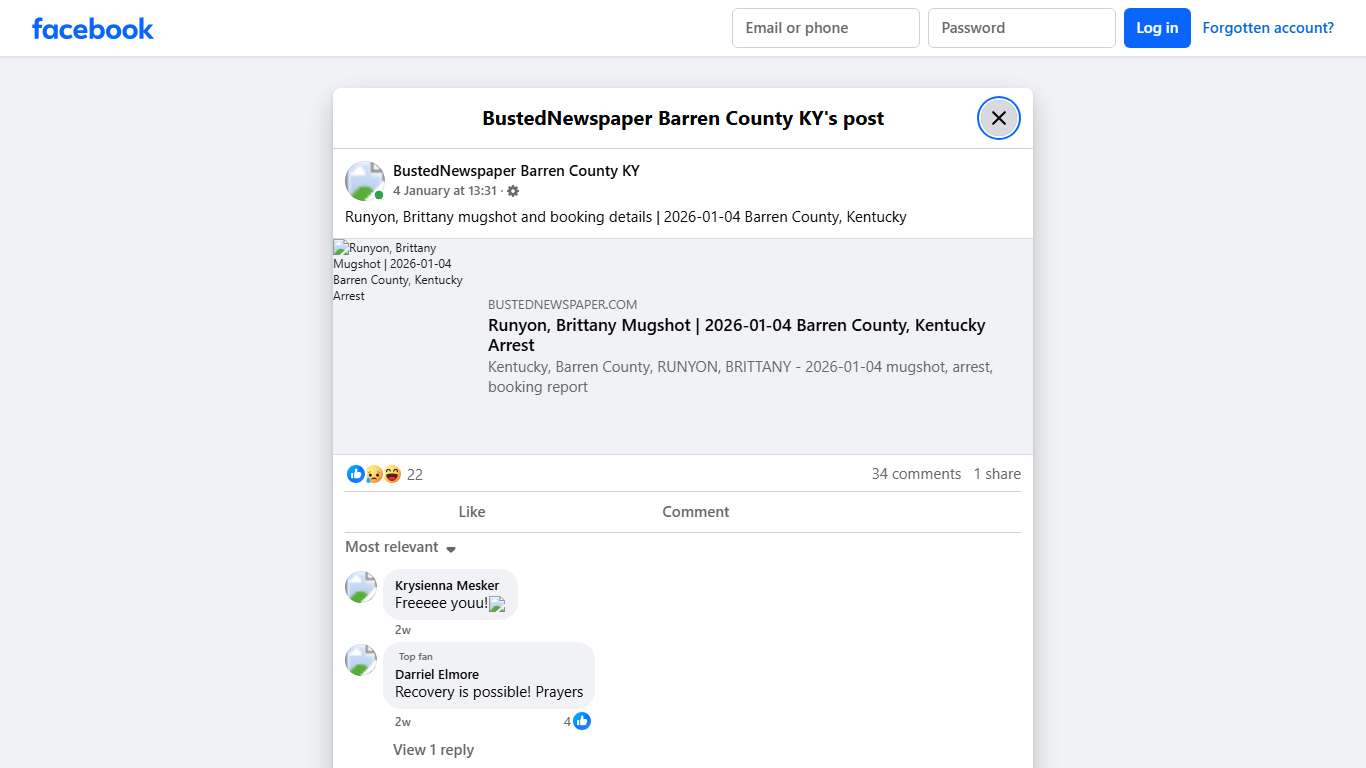1366x768 pixels.
Task: Open the Forgotten account link
Action: [1267, 28]
